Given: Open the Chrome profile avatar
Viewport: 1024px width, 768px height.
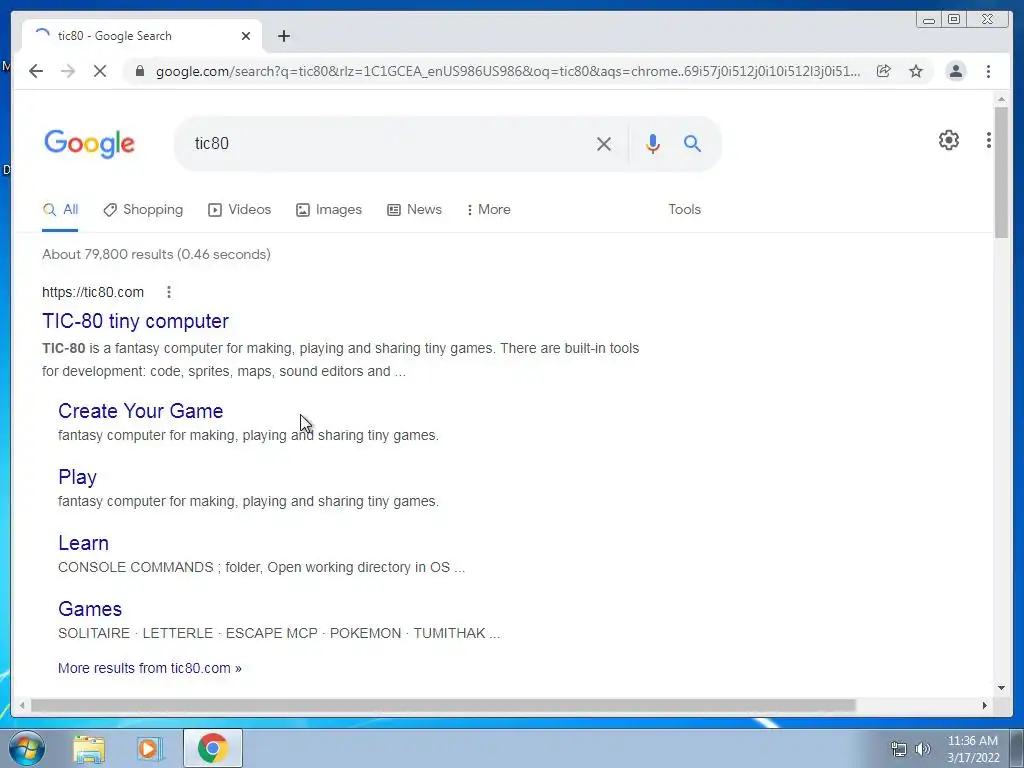Looking at the screenshot, I should pos(955,71).
